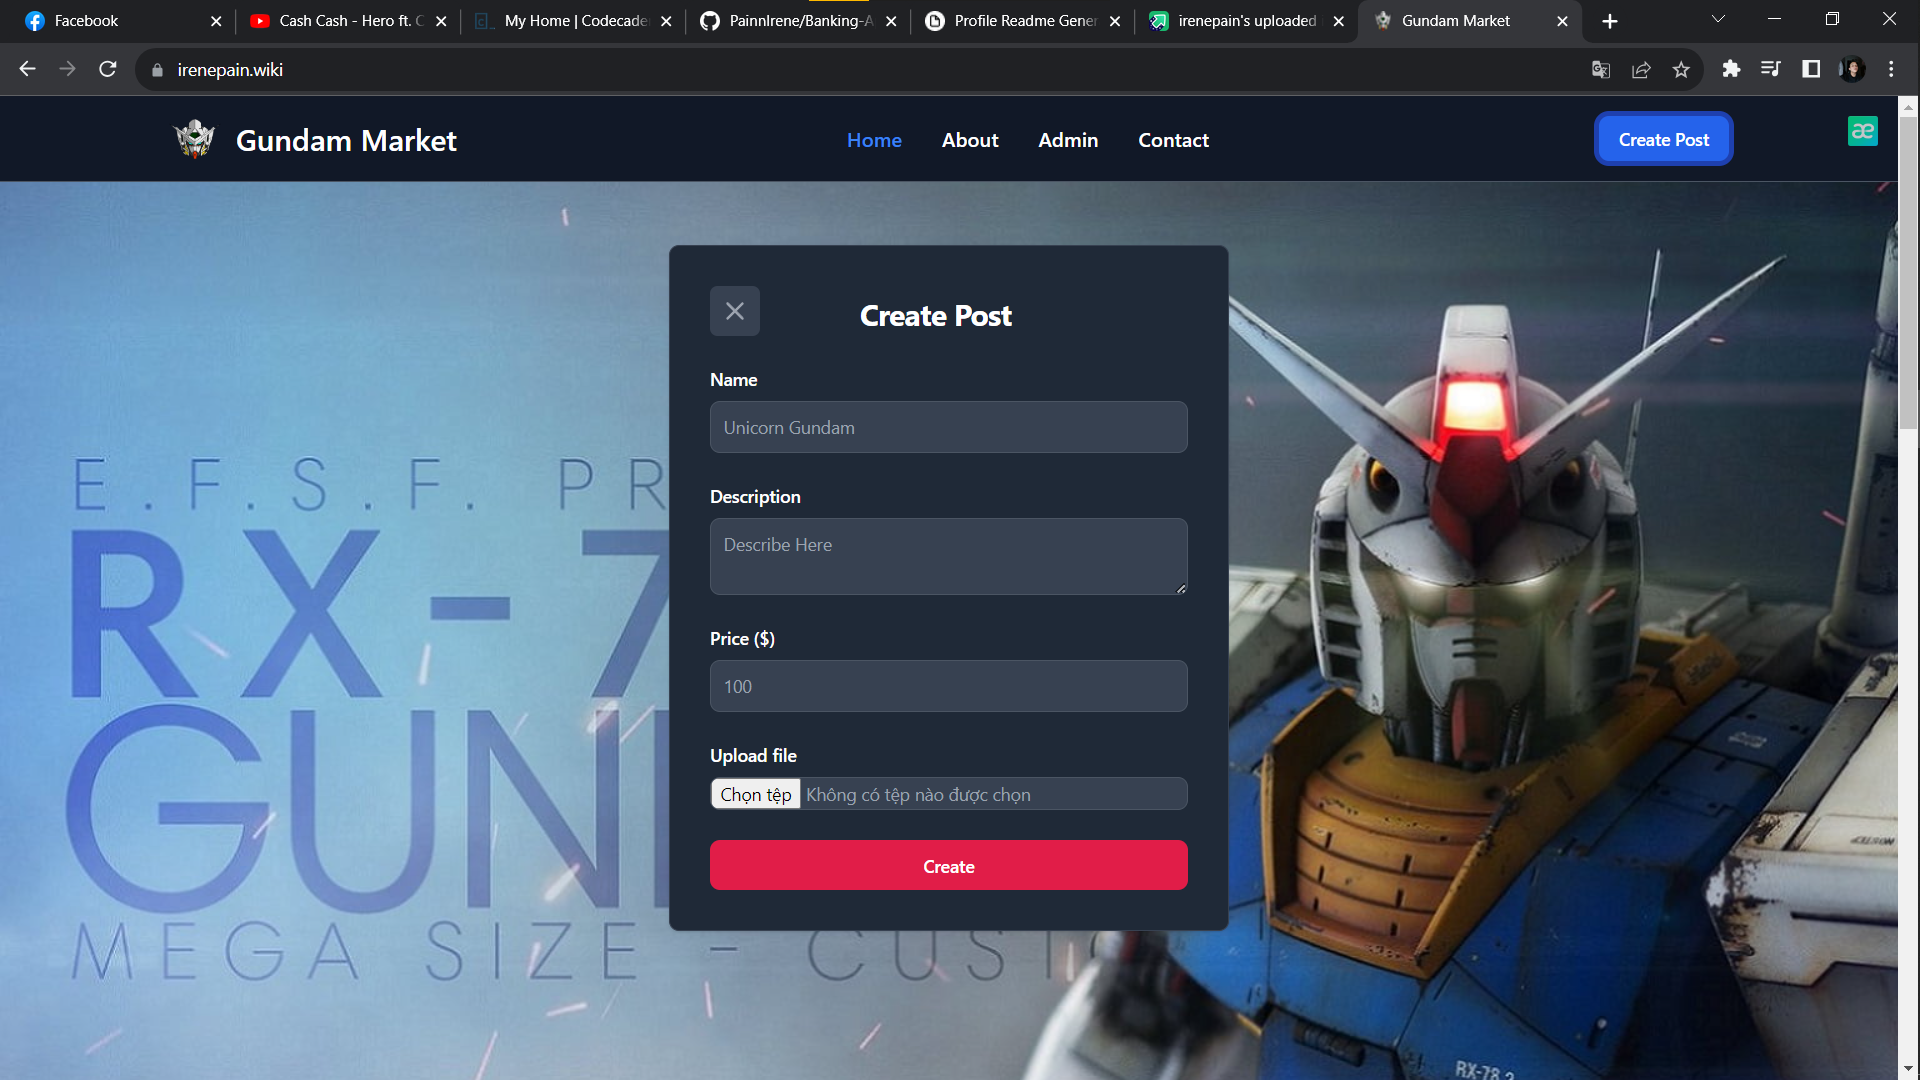Screen dimensions: 1920x1080
Task: Open a new browser tab
Action: pyautogui.click(x=1610, y=21)
